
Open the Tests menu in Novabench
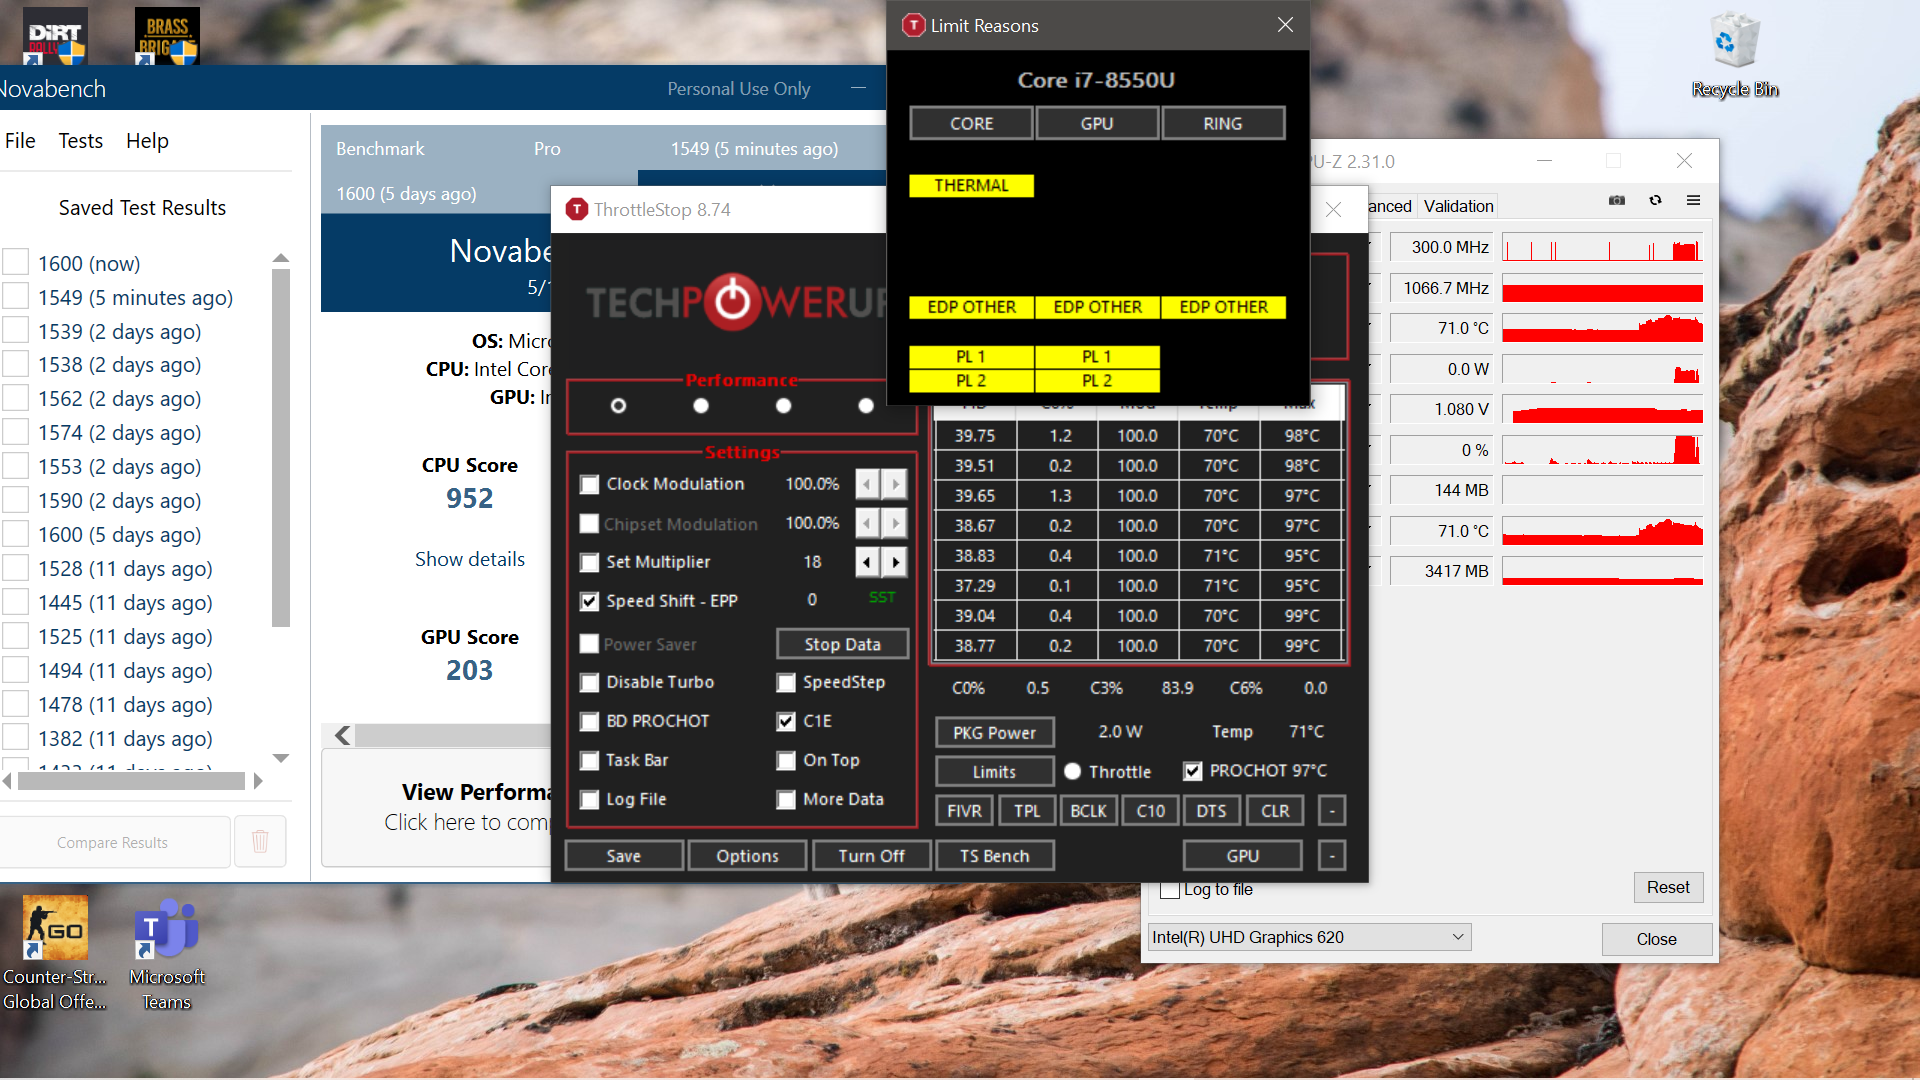point(81,141)
